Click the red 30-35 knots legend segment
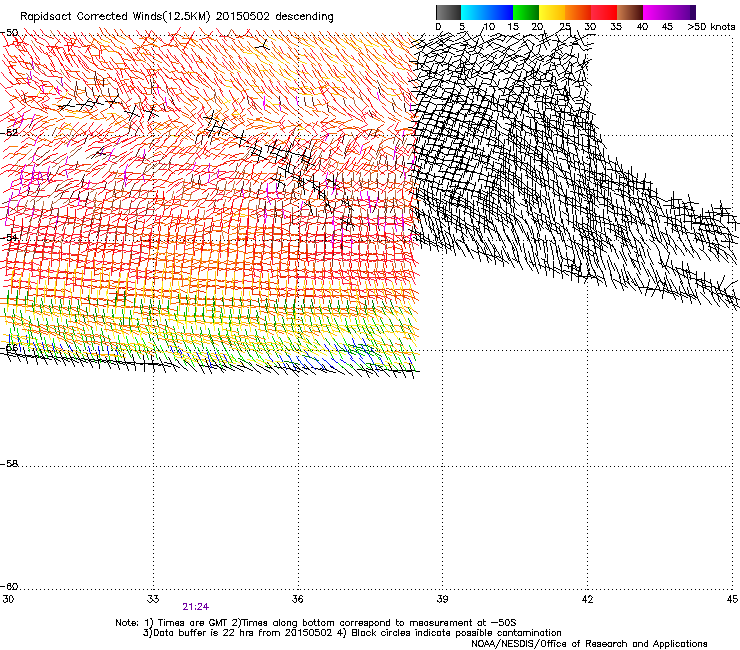740x650 pixels. (604, 12)
